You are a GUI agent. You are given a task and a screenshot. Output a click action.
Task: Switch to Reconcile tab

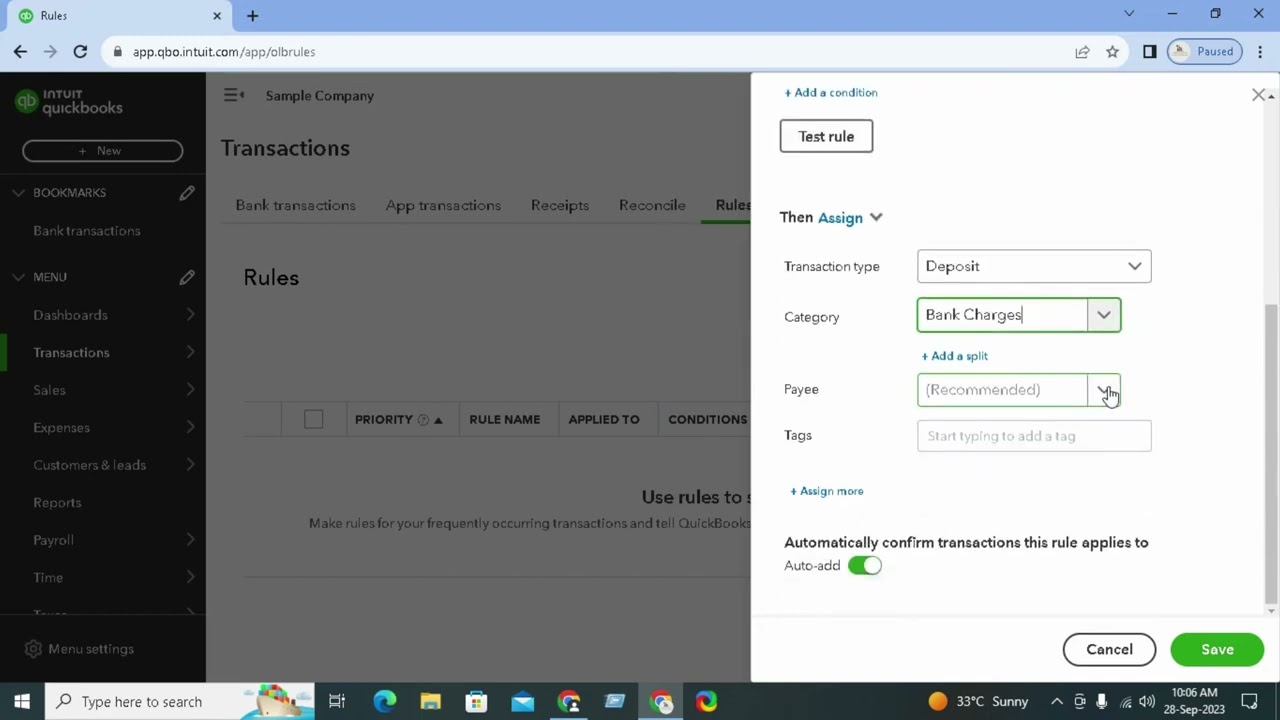652,205
